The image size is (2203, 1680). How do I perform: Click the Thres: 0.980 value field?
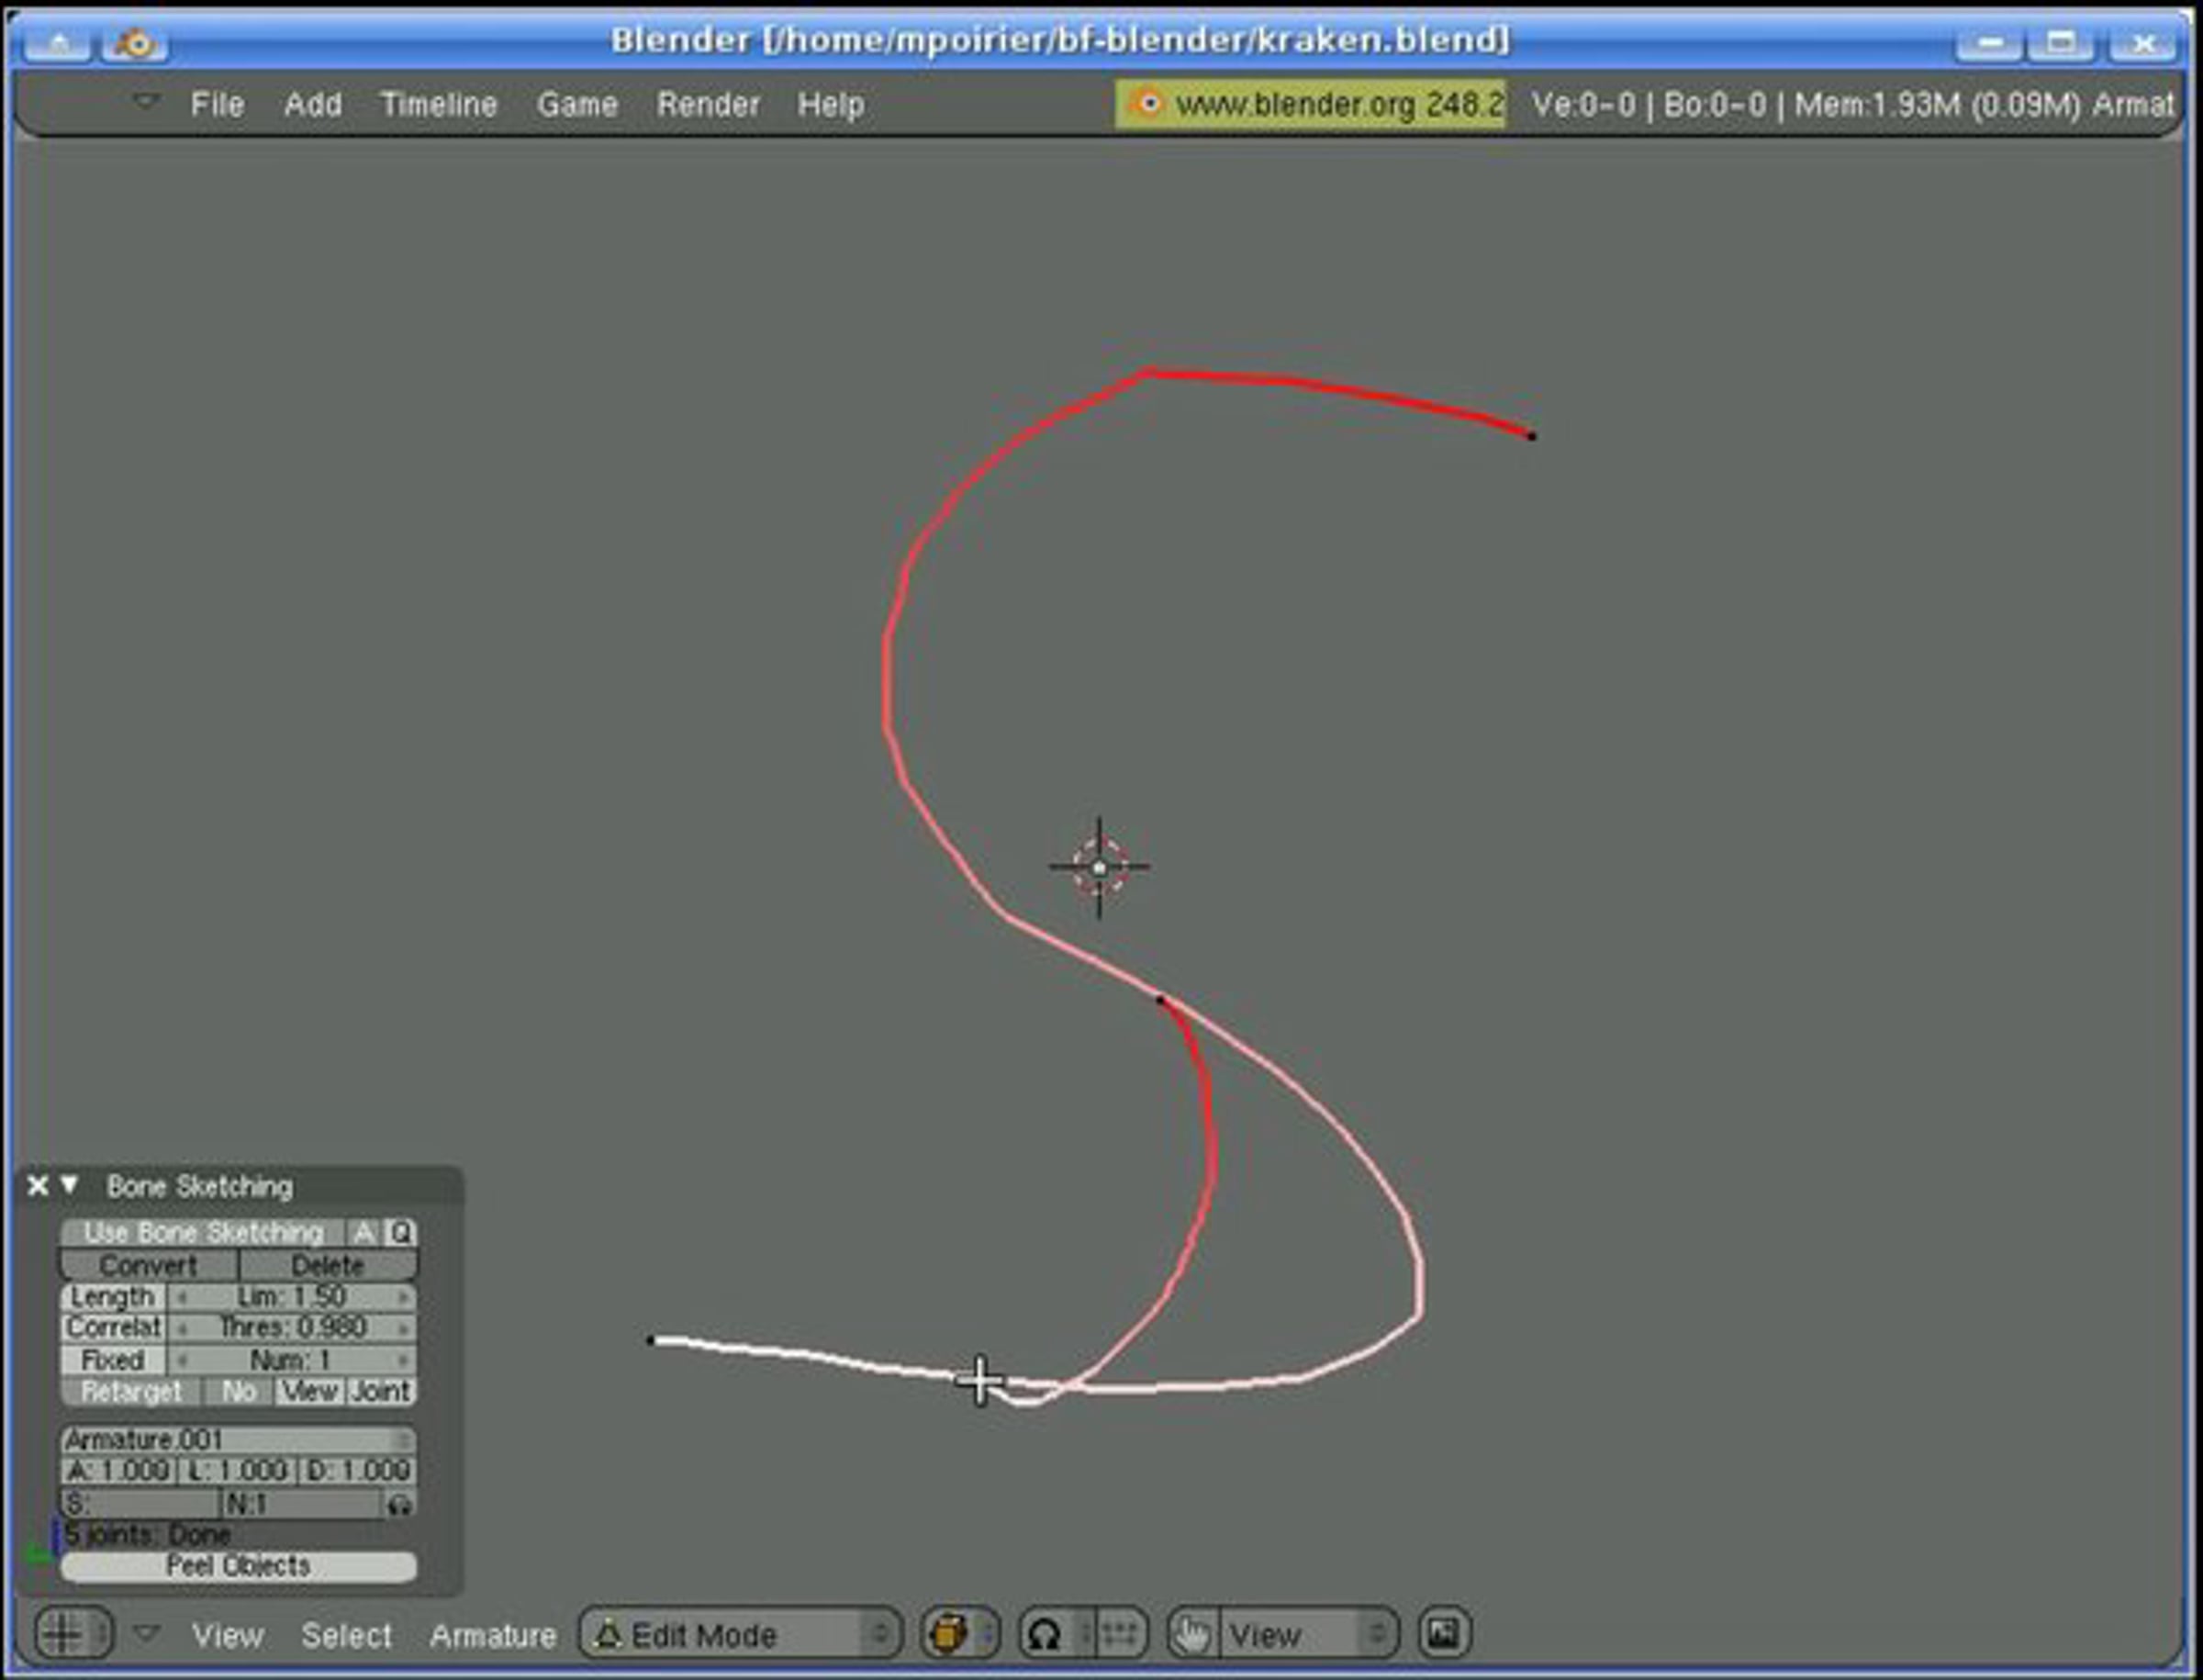(291, 1328)
